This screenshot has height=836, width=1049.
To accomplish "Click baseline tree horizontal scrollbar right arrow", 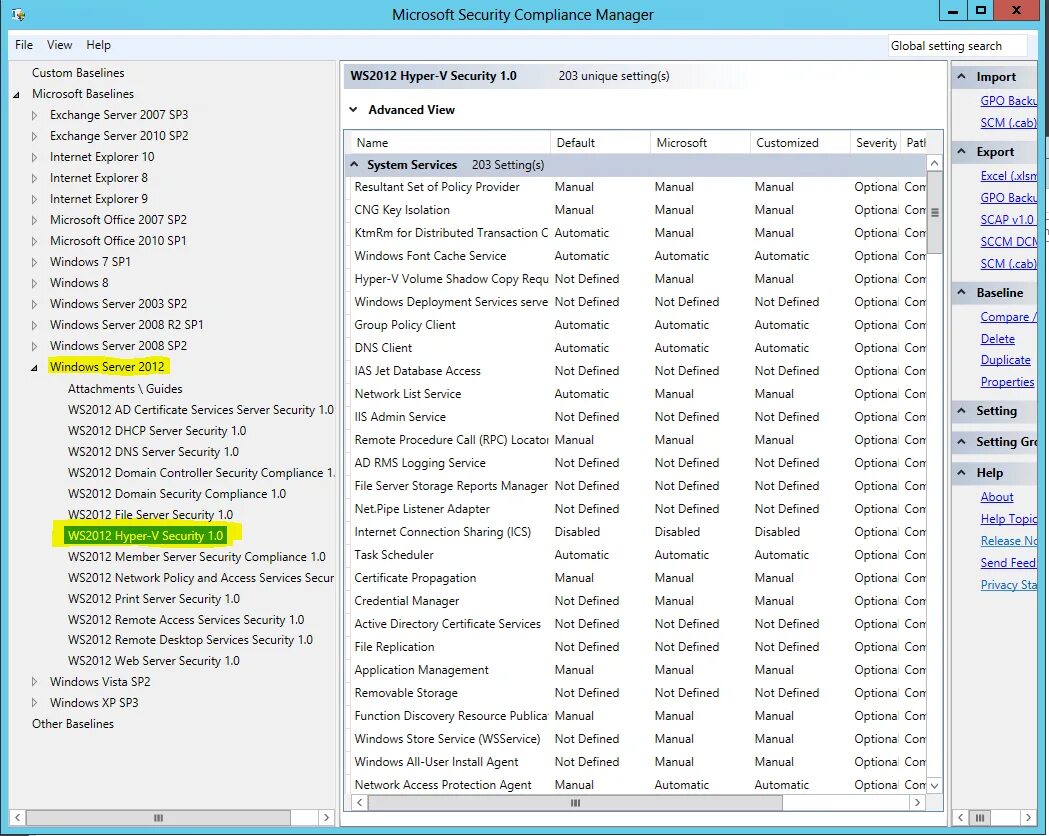I will 326,817.
